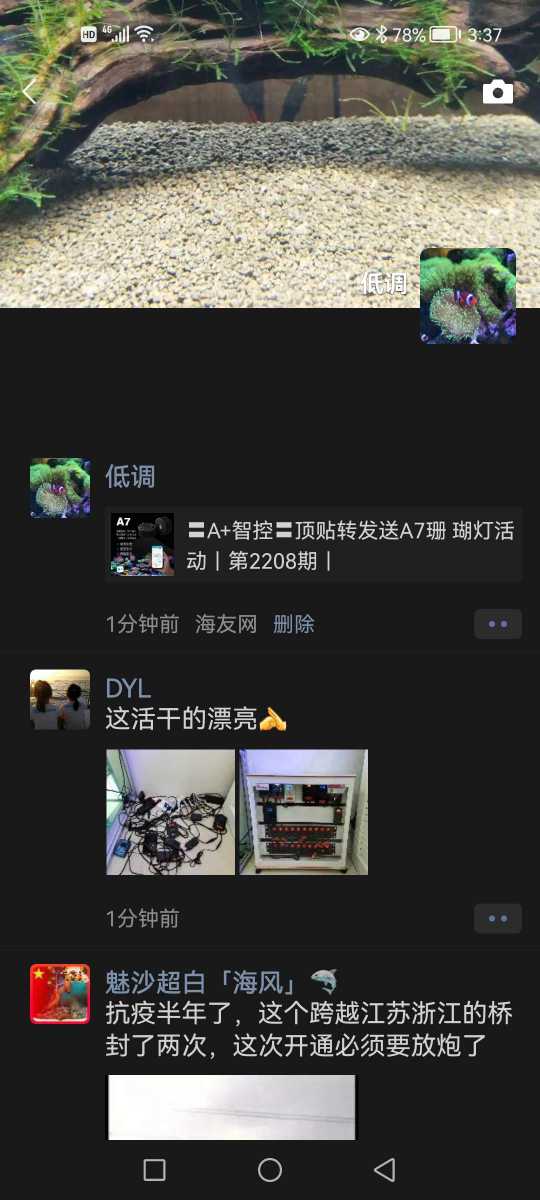This screenshot has width=540, height=1200.
Task: Tap the back arrow at top left
Action: tap(29, 92)
